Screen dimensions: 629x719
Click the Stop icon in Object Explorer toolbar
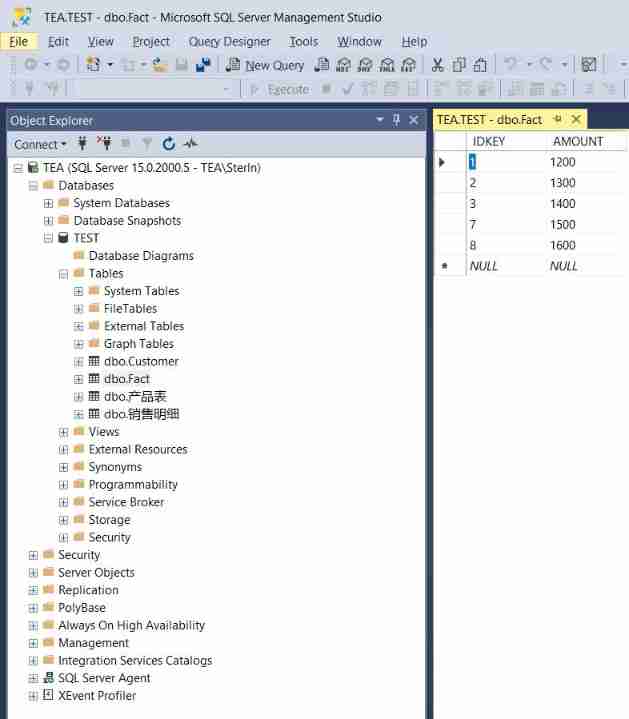[125, 144]
